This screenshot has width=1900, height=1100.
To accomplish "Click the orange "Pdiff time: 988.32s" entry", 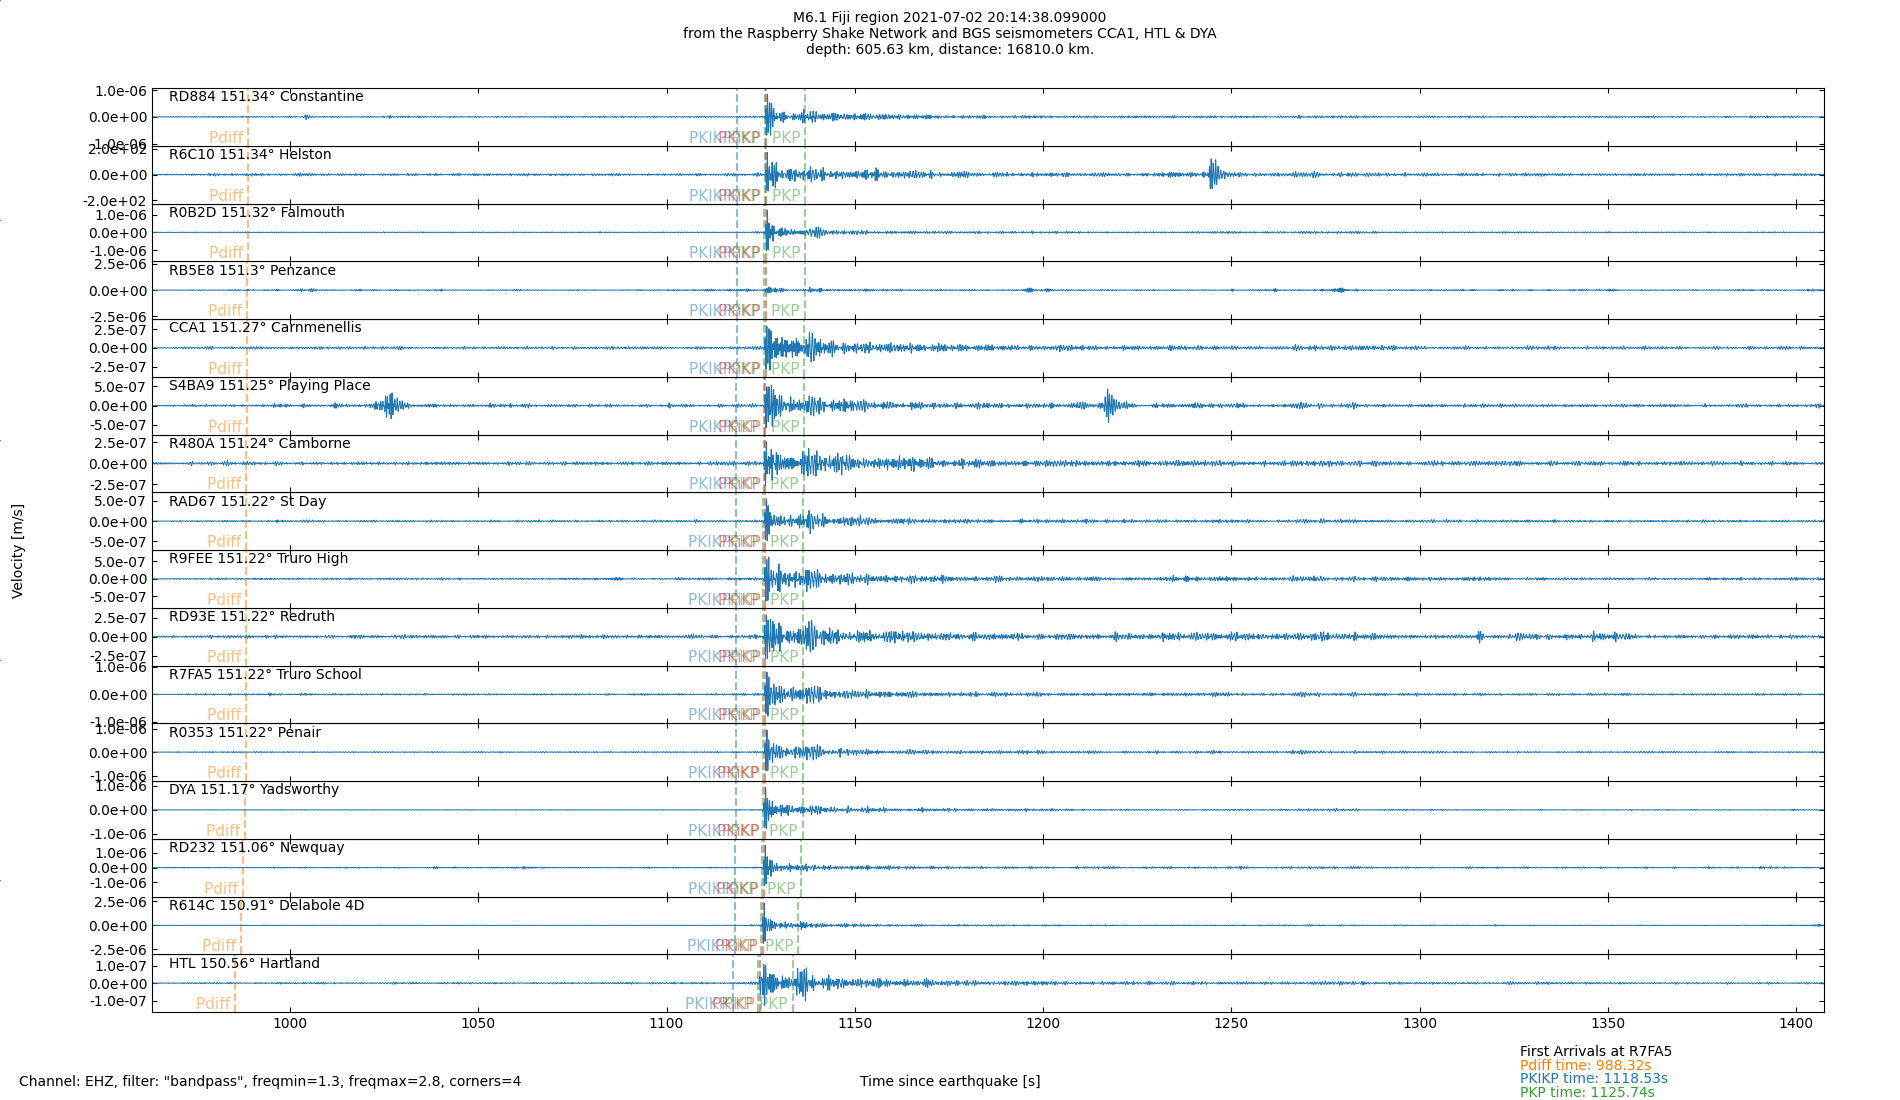I will coord(1586,1065).
